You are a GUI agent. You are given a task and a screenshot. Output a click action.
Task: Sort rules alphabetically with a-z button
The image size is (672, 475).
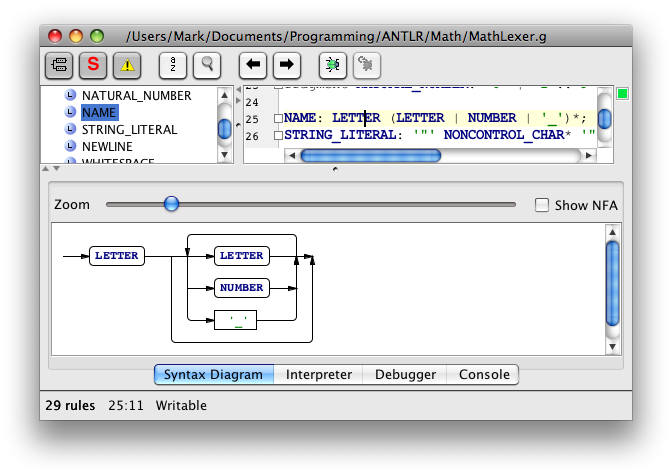click(173, 65)
